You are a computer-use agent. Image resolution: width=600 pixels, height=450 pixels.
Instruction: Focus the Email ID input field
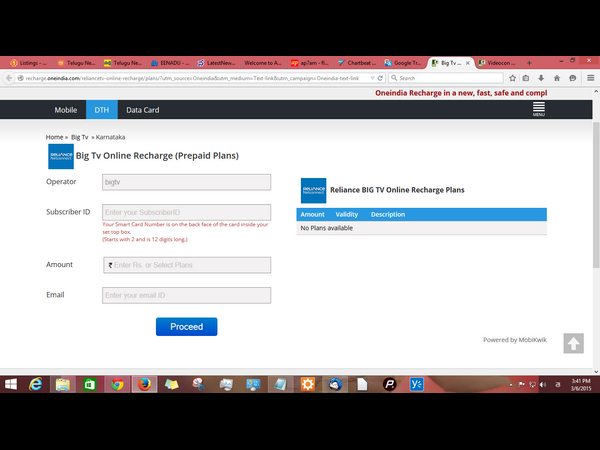pyautogui.click(x=186, y=295)
